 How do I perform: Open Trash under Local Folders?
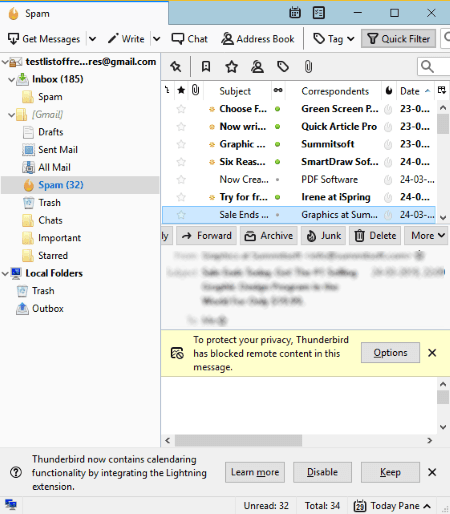tap(43, 291)
